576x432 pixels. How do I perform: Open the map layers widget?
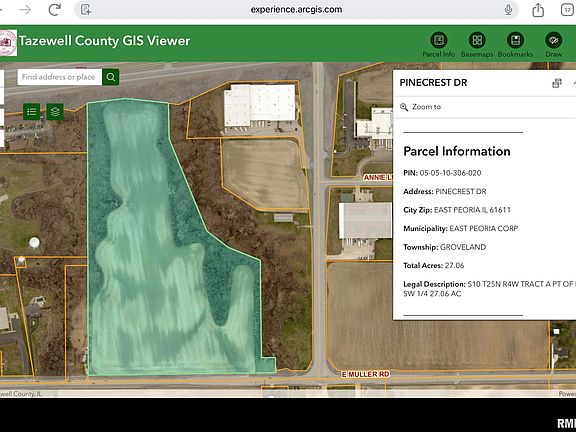[55, 112]
